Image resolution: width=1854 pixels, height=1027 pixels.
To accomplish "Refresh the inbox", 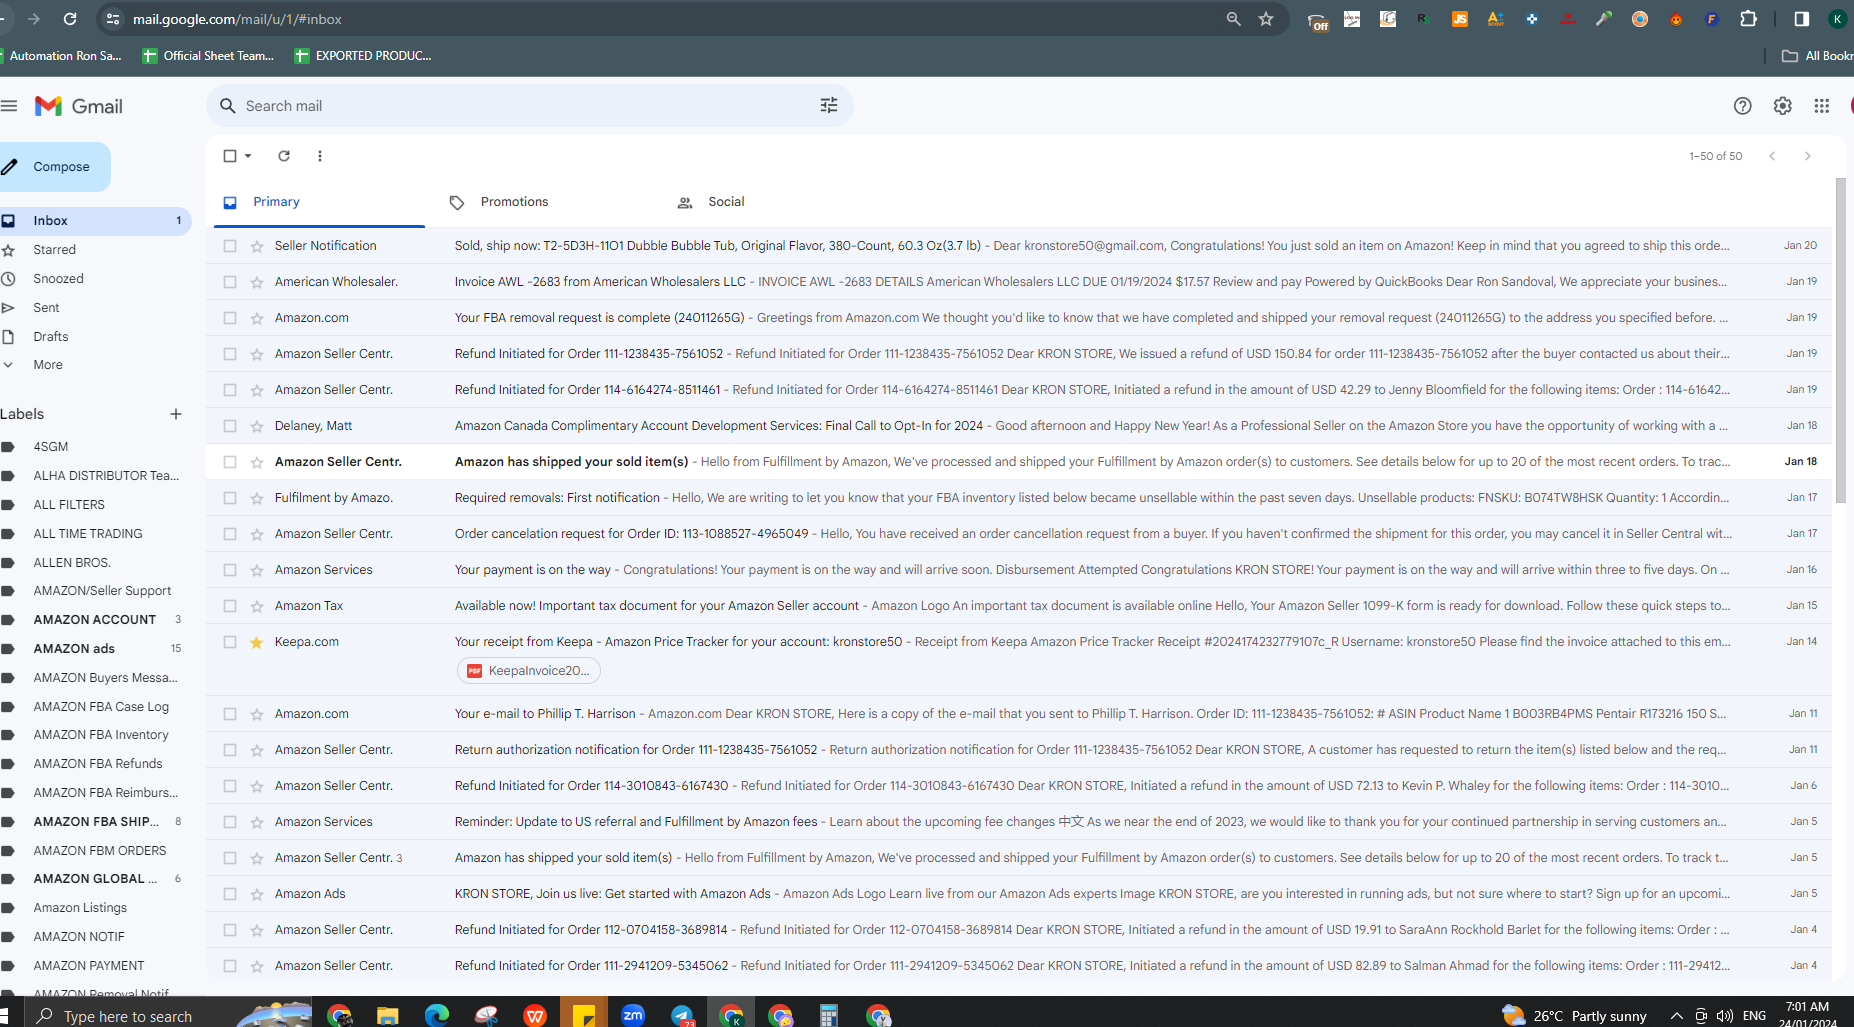I will tap(284, 156).
